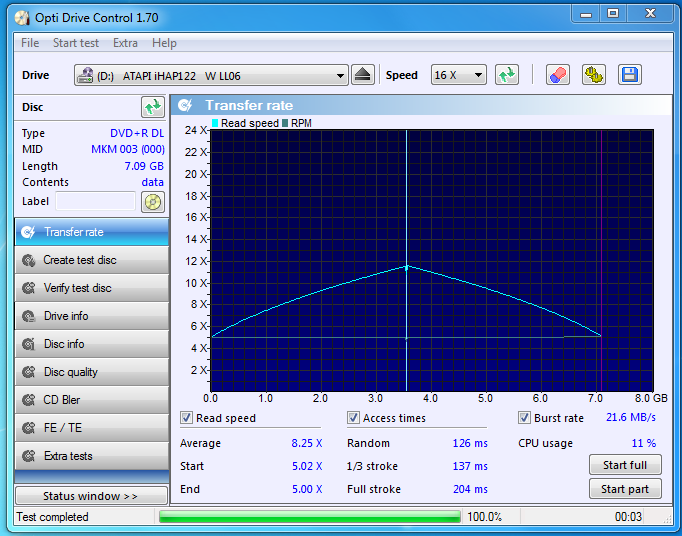Save results with the floppy disk icon
This screenshot has height=536, width=682.
pos(629,75)
